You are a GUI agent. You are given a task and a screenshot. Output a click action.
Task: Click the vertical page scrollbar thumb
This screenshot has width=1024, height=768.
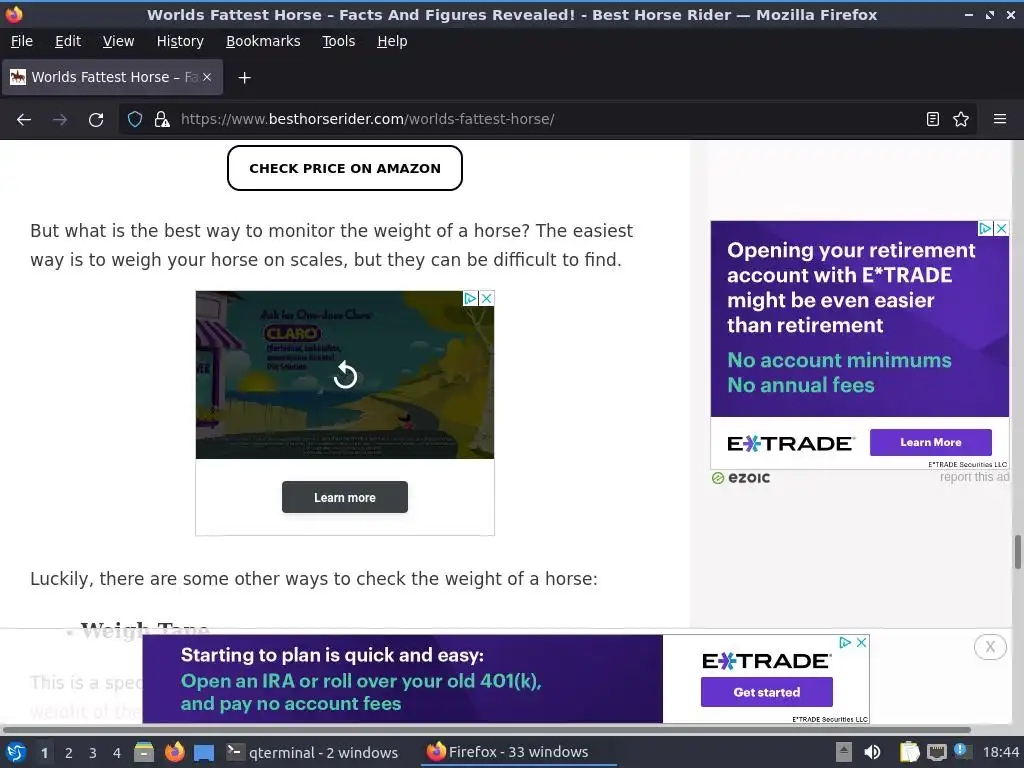(1017, 552)
